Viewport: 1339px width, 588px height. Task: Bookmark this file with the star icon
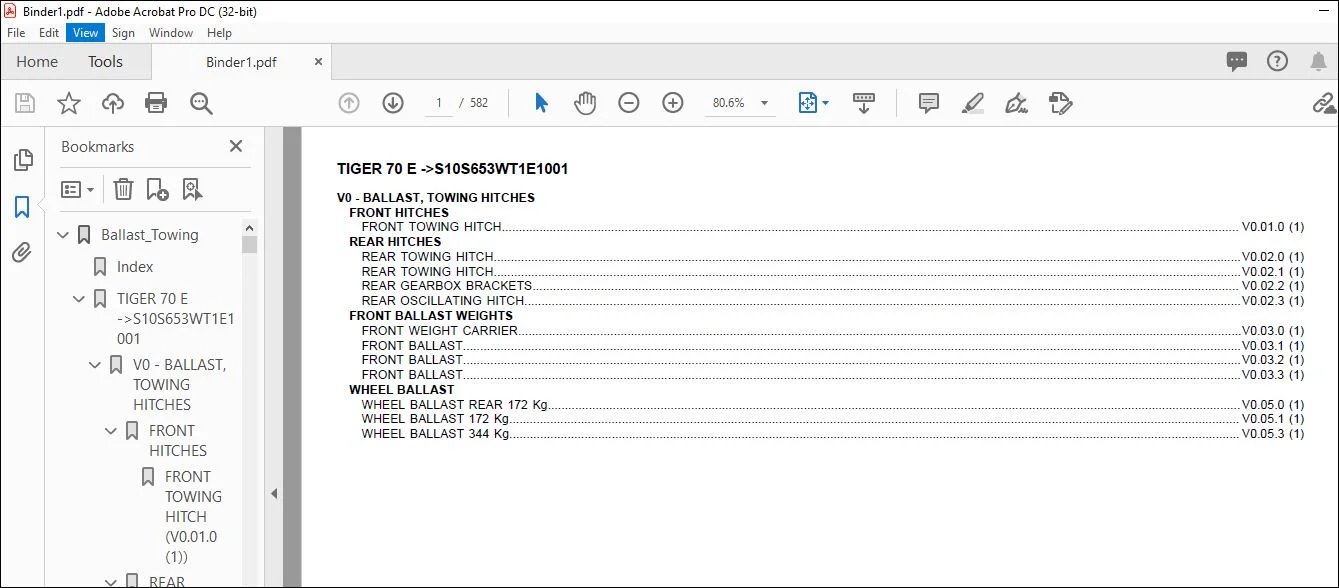(x=68, y=103)
